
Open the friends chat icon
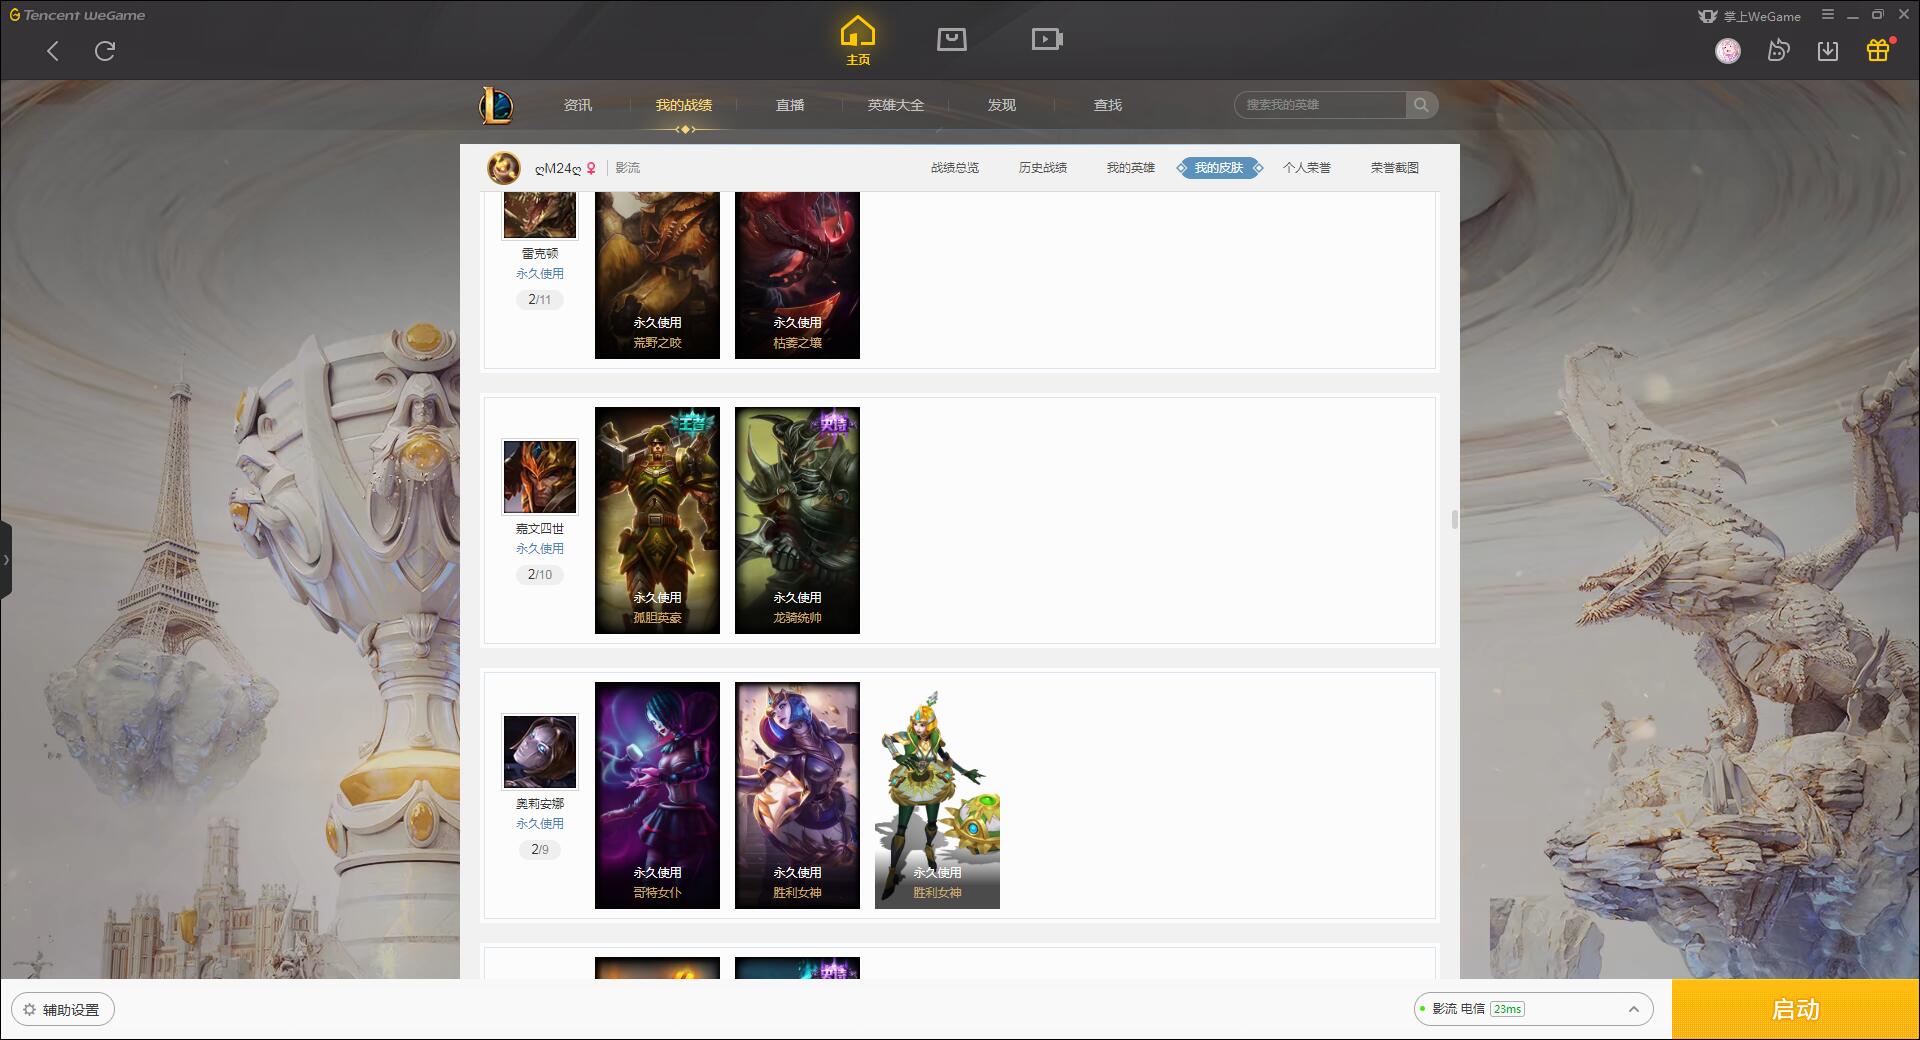tap(1778, 51)
